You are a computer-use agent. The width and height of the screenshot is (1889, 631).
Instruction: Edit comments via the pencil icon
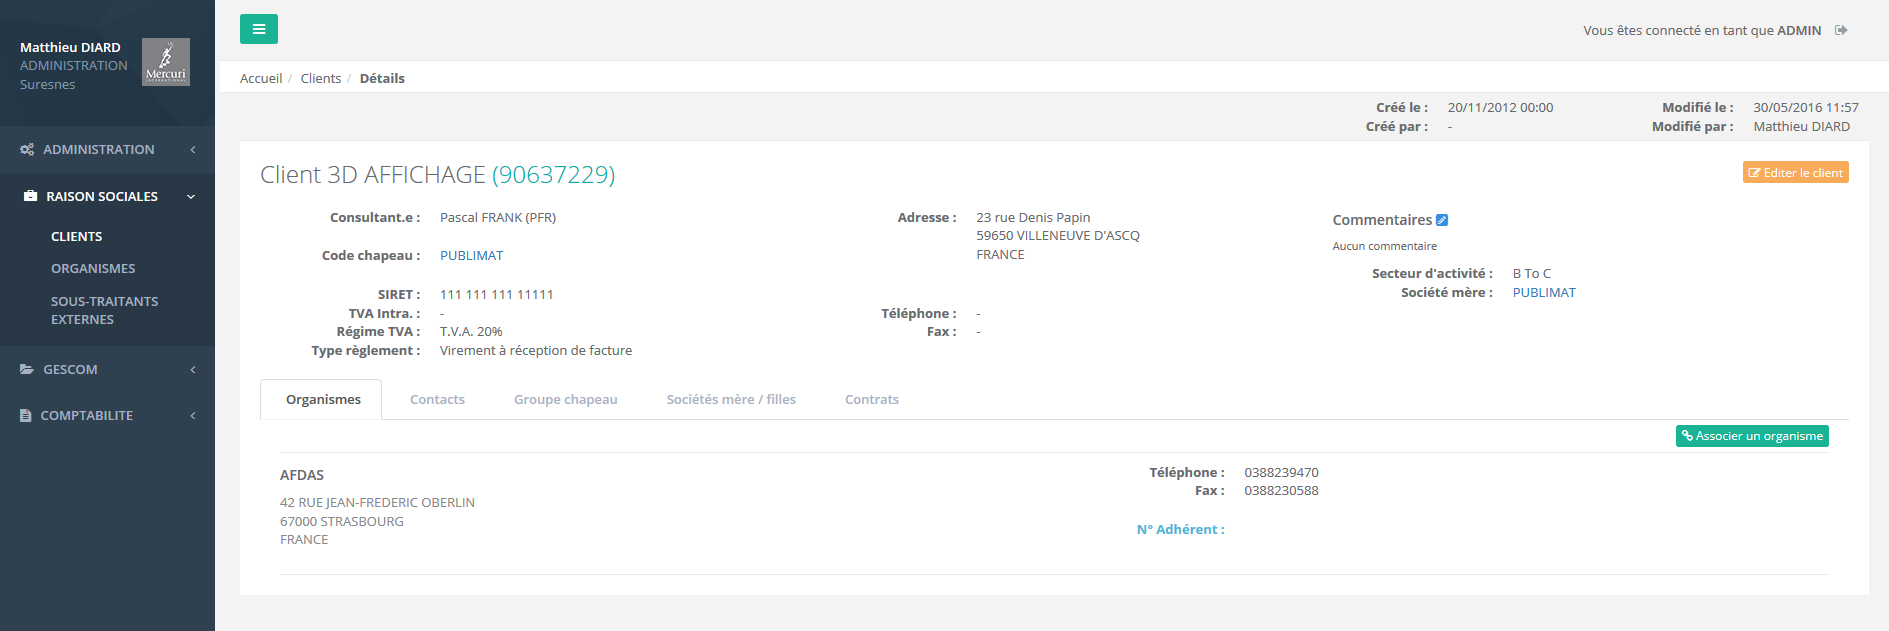pos(1442,220)
